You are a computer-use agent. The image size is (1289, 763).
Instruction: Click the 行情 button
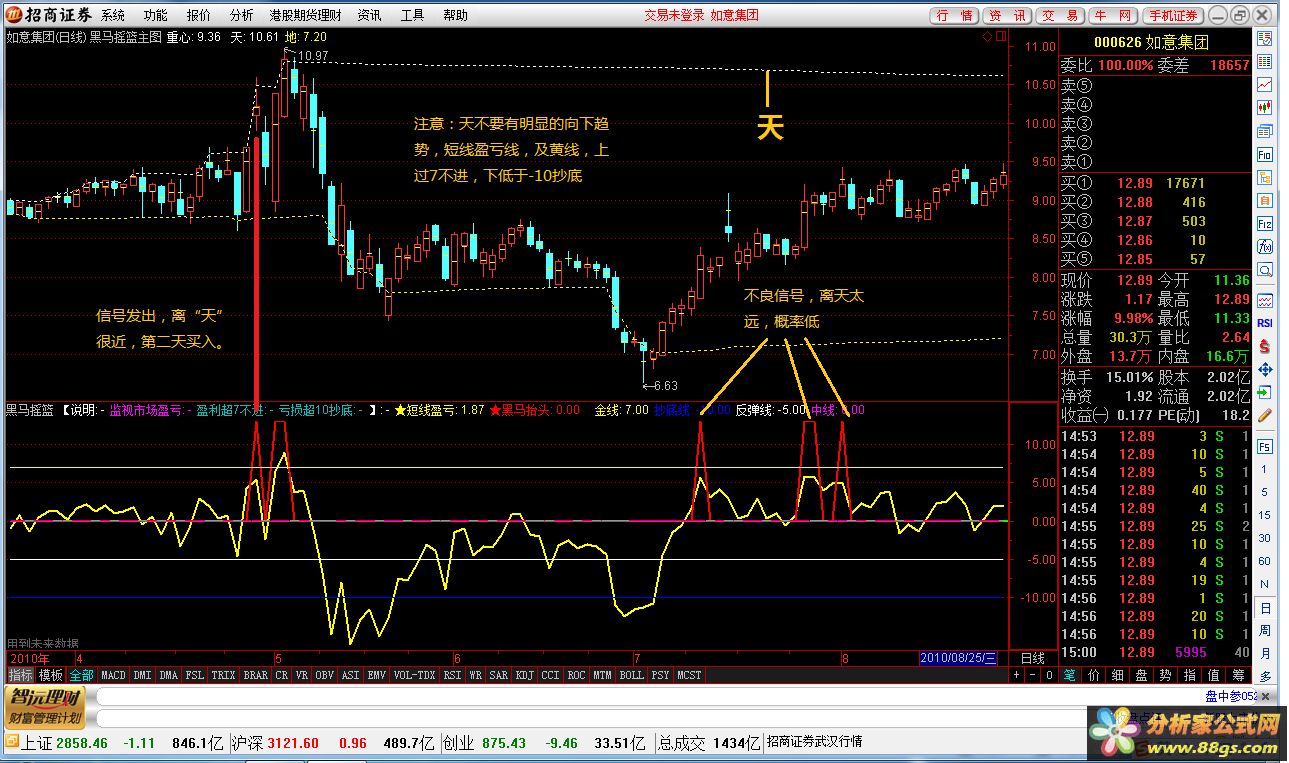(x=954, y=15)
